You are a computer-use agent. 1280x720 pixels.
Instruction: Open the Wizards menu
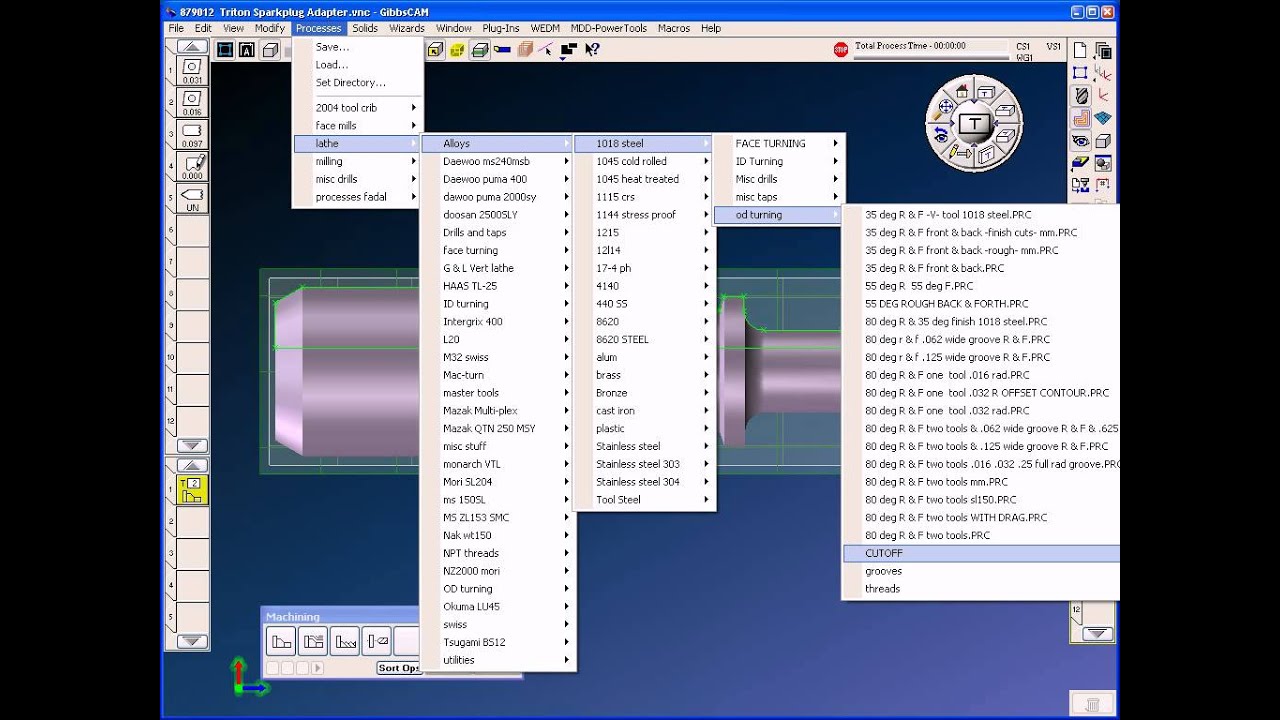407,28
